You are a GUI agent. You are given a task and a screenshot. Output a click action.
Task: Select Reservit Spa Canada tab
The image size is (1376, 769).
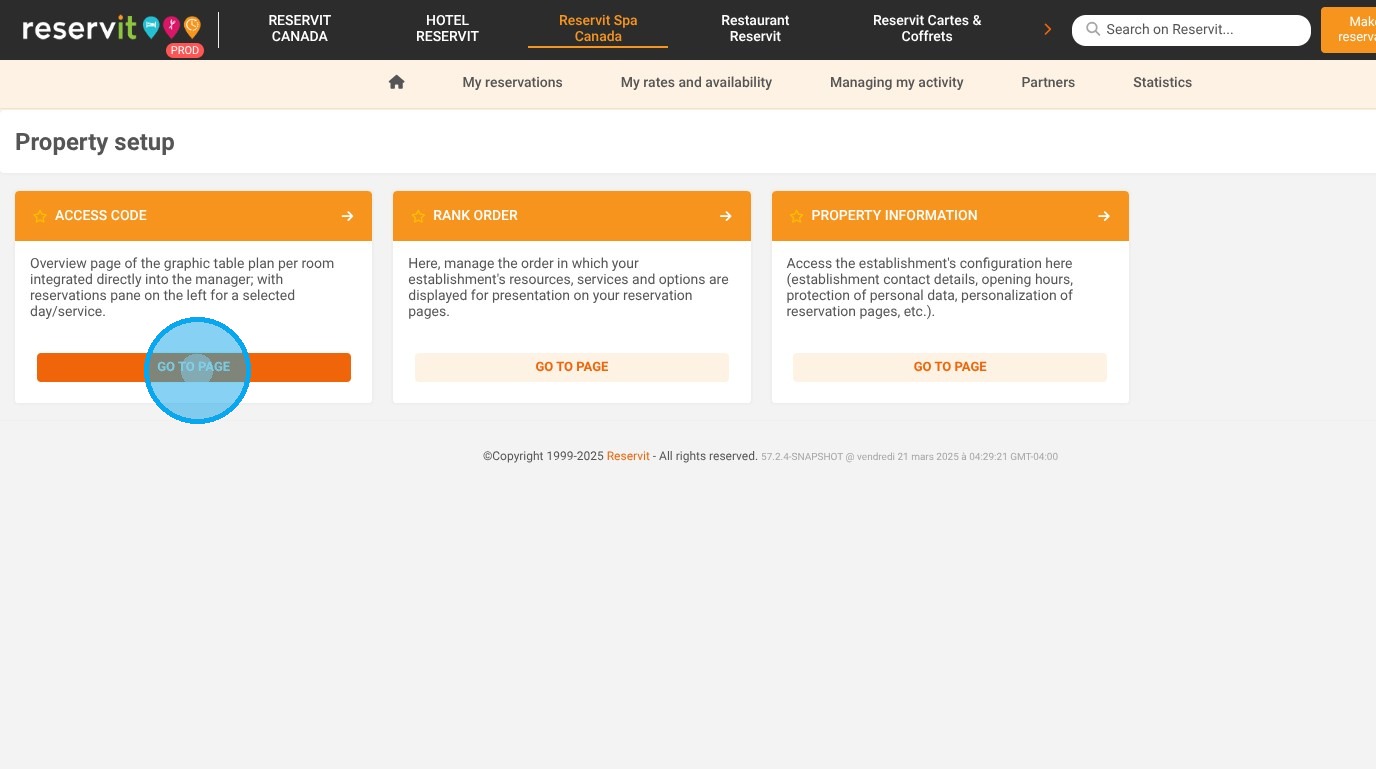pos(598,28)
